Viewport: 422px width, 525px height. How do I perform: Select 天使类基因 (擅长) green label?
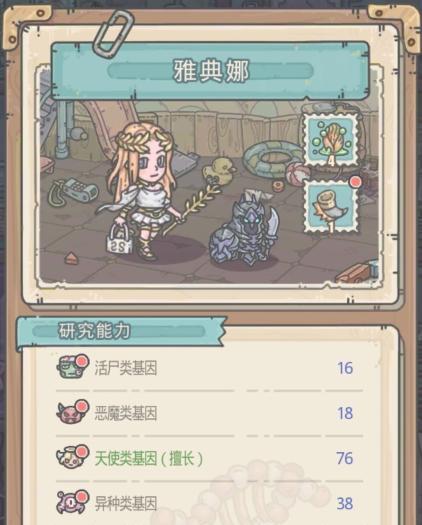[149, 458]
